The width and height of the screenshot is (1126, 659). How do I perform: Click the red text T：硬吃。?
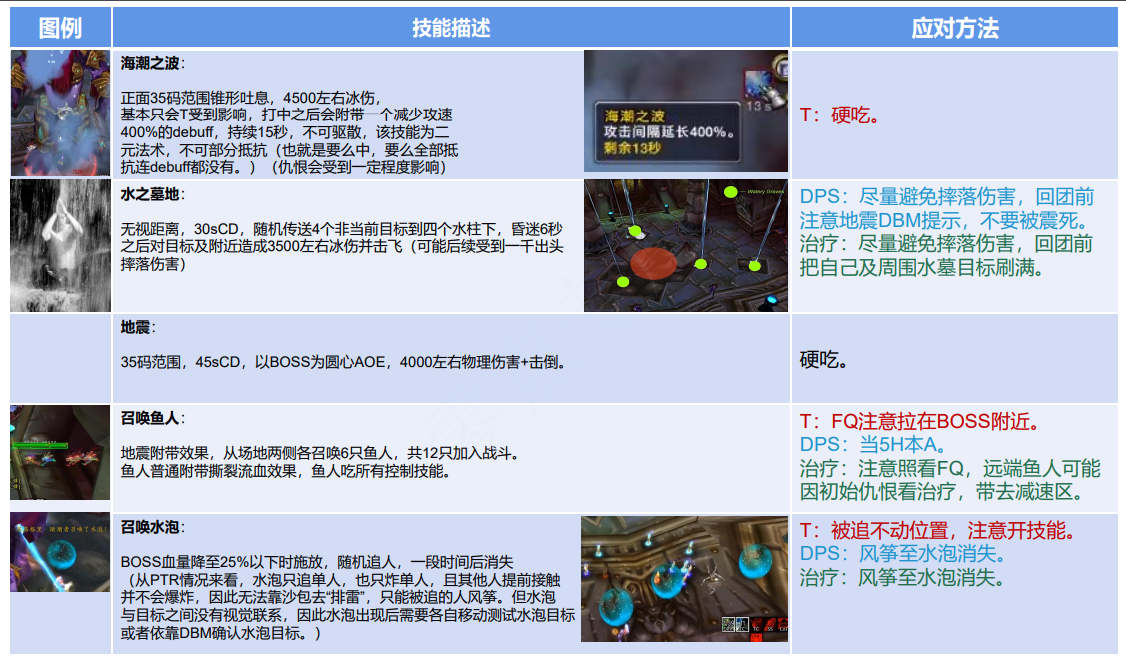pyautogui.click(x=840, y=115)
